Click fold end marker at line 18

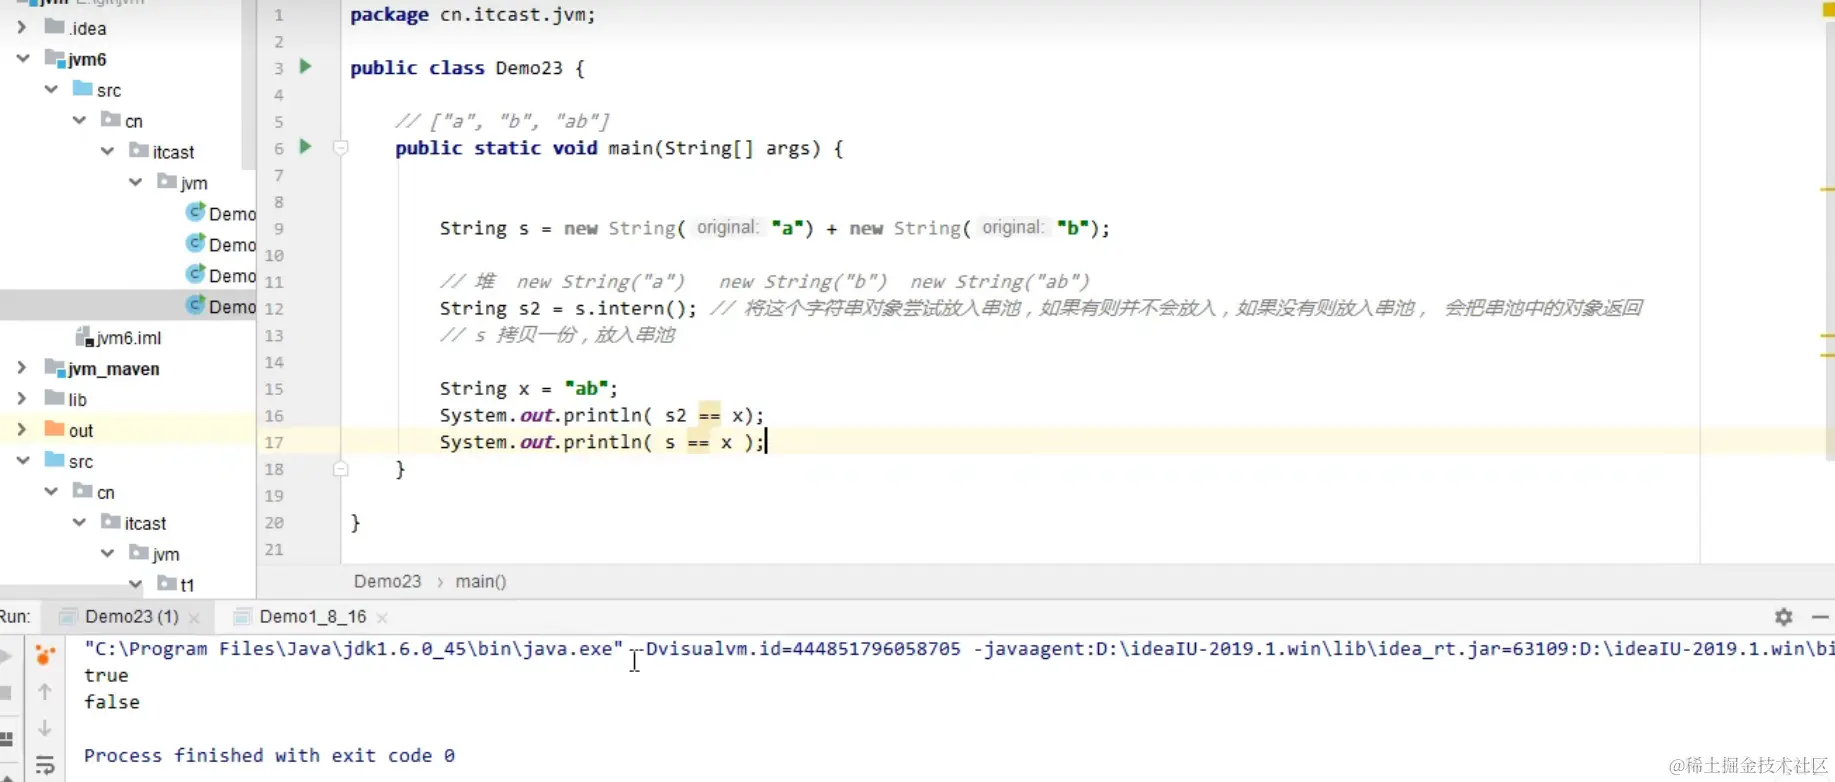pos(340,468)
